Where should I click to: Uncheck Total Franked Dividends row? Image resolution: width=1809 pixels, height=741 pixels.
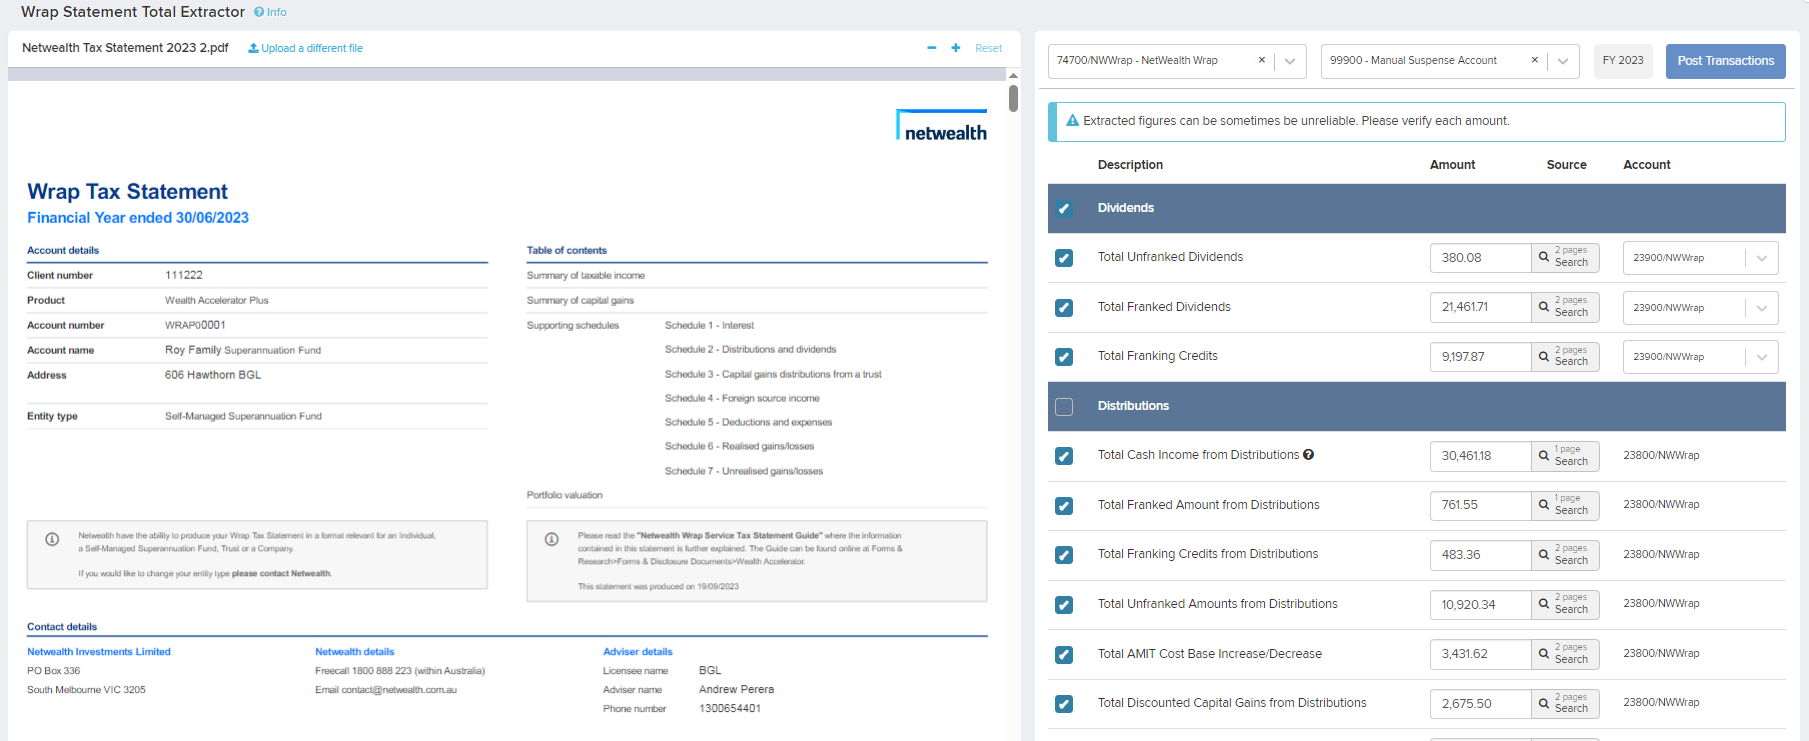tap(1064, 308)
